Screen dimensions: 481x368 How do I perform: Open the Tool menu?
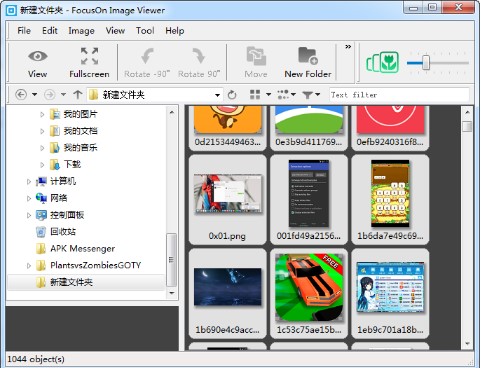point(145,31)
